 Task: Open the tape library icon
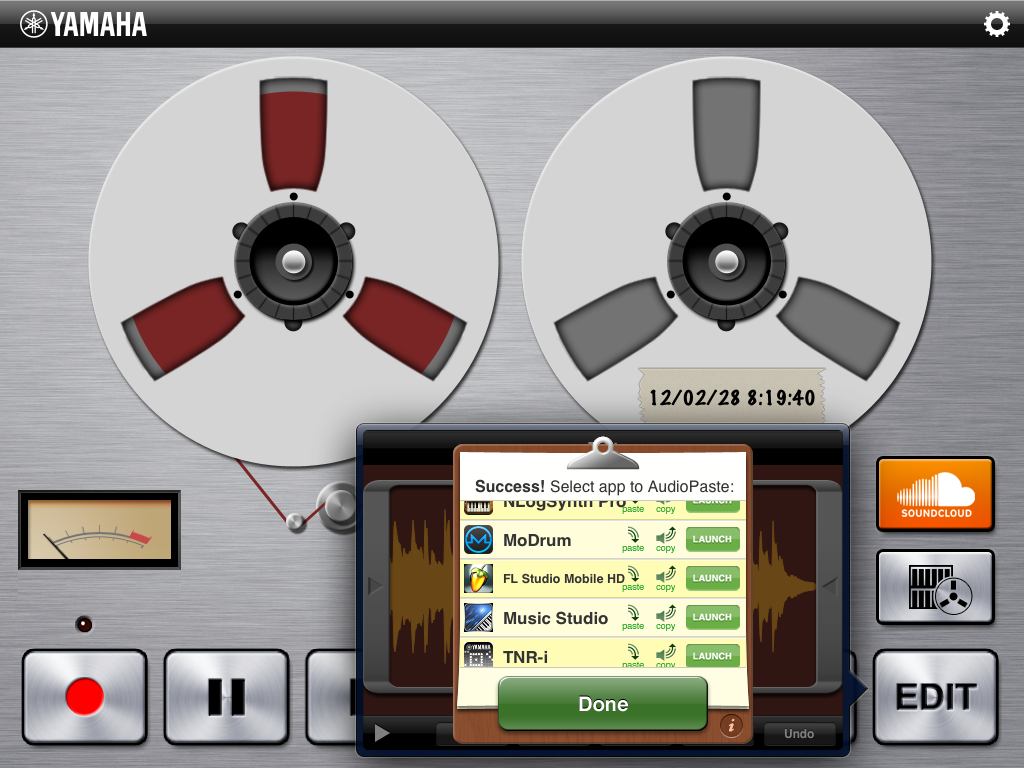click(x=935, y=586)
